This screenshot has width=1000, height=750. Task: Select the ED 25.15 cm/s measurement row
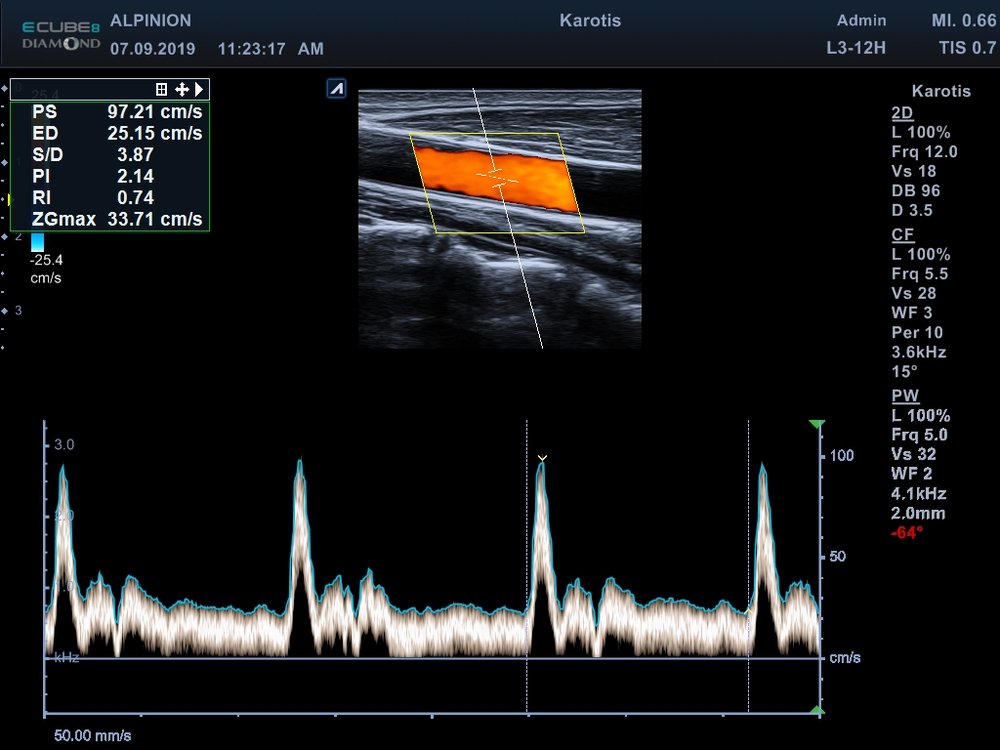point(117,133)
